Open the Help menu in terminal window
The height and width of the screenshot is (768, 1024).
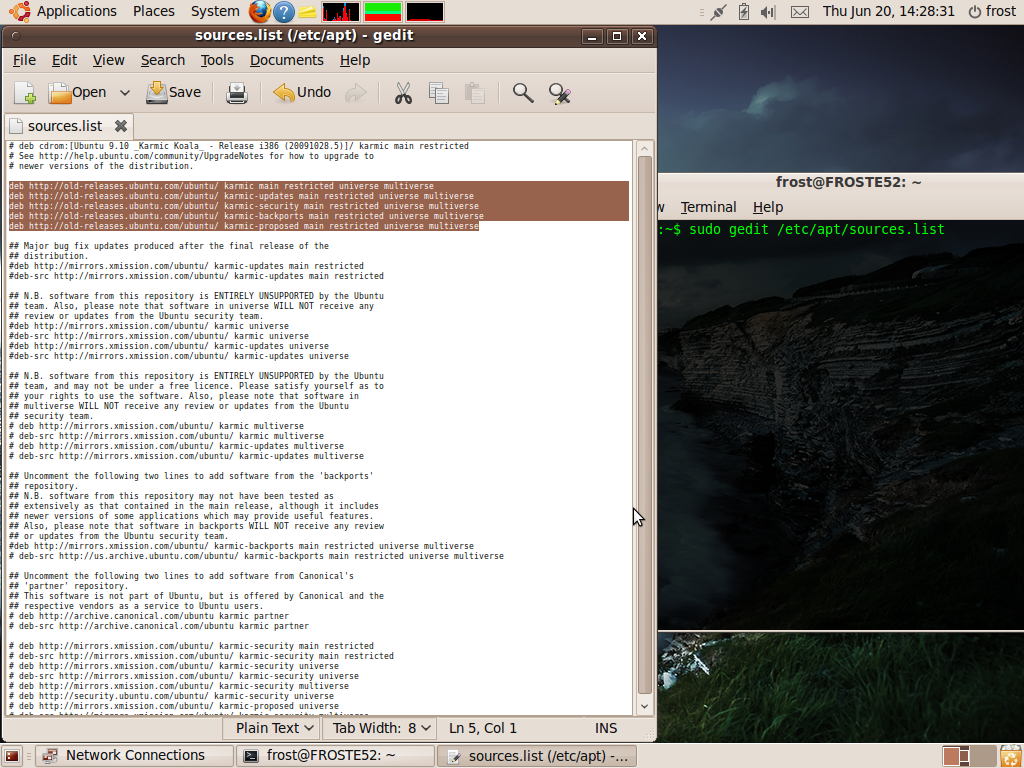pyautogui.click(x=767, y=208)
